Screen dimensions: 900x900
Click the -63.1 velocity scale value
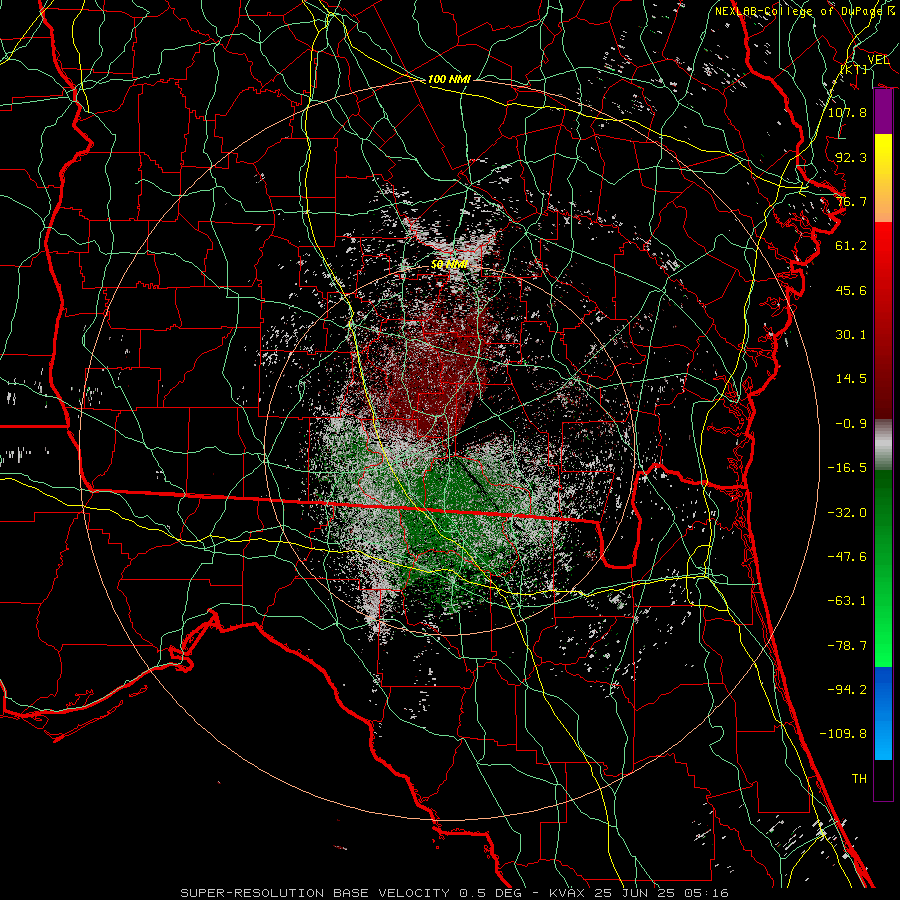pos(847,601)
